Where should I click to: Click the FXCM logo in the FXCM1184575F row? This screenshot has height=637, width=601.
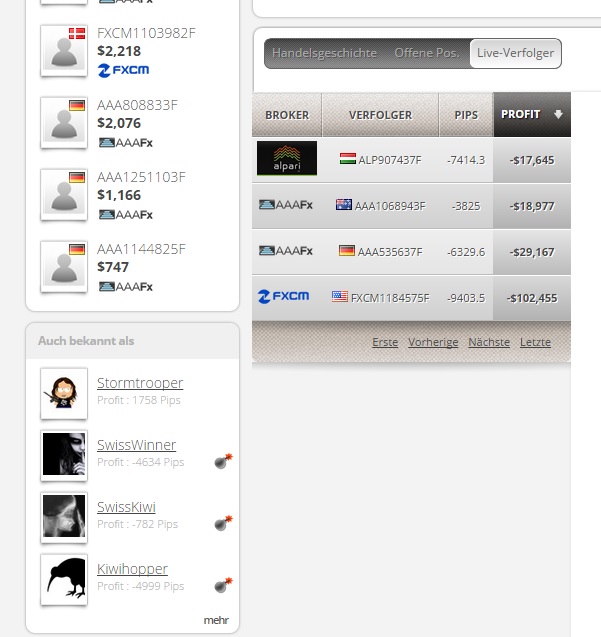coord(284,297)
